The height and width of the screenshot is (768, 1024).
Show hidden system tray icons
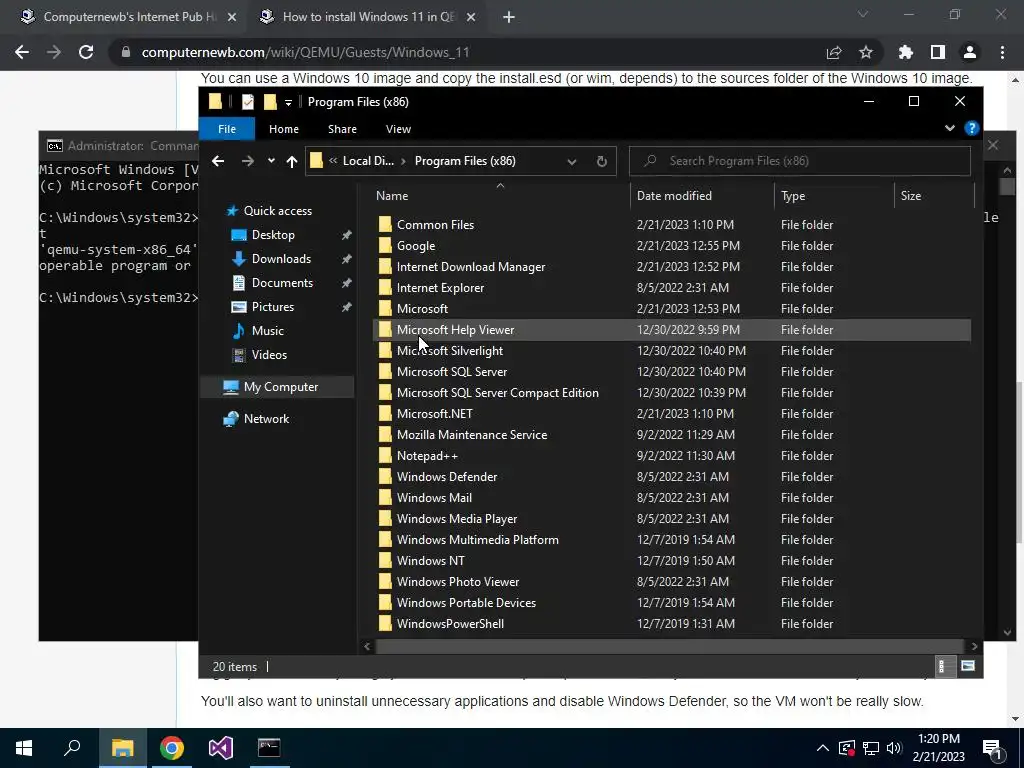(823, 748)
